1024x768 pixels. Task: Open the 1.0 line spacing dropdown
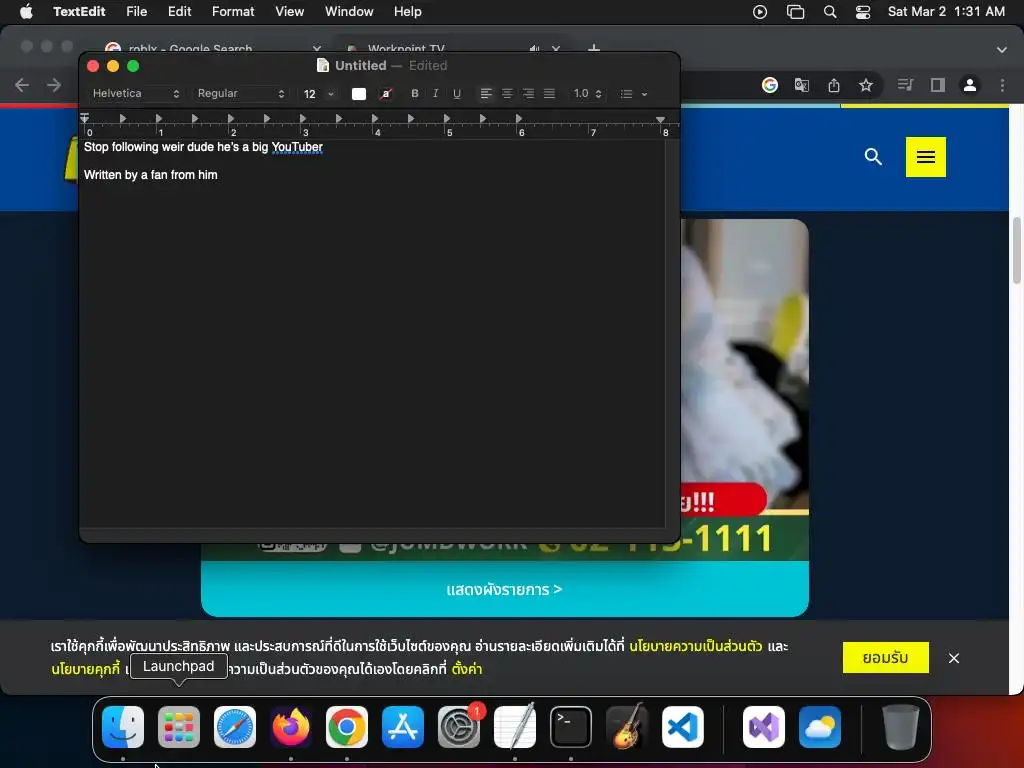point(586,93)
